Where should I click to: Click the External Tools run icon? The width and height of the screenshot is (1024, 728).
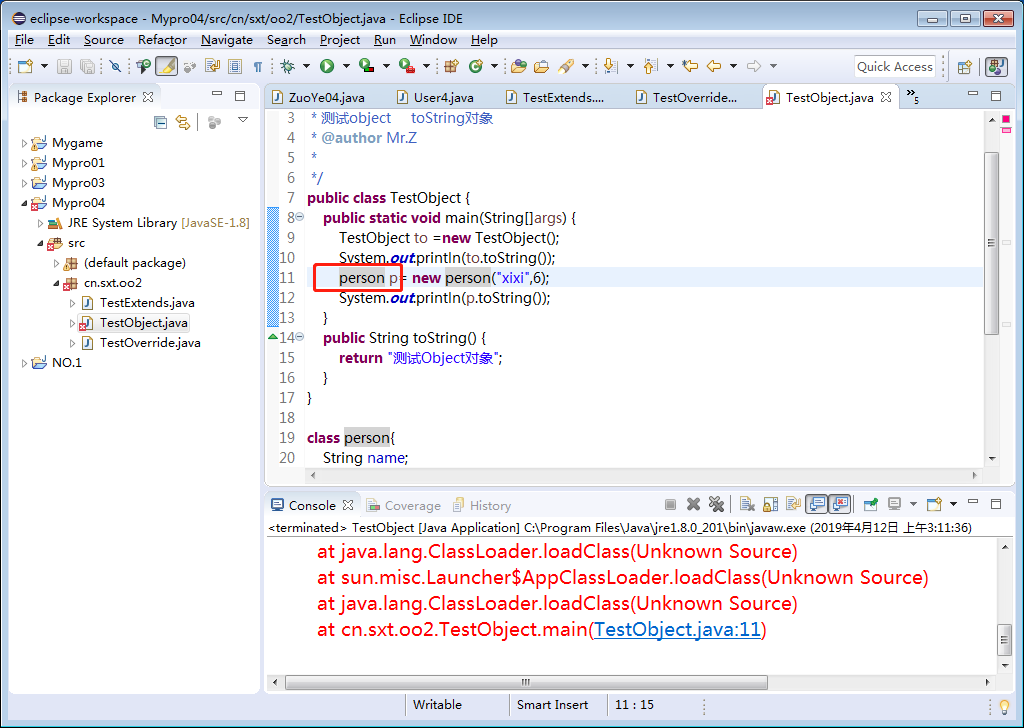click(x=407, y=66)
